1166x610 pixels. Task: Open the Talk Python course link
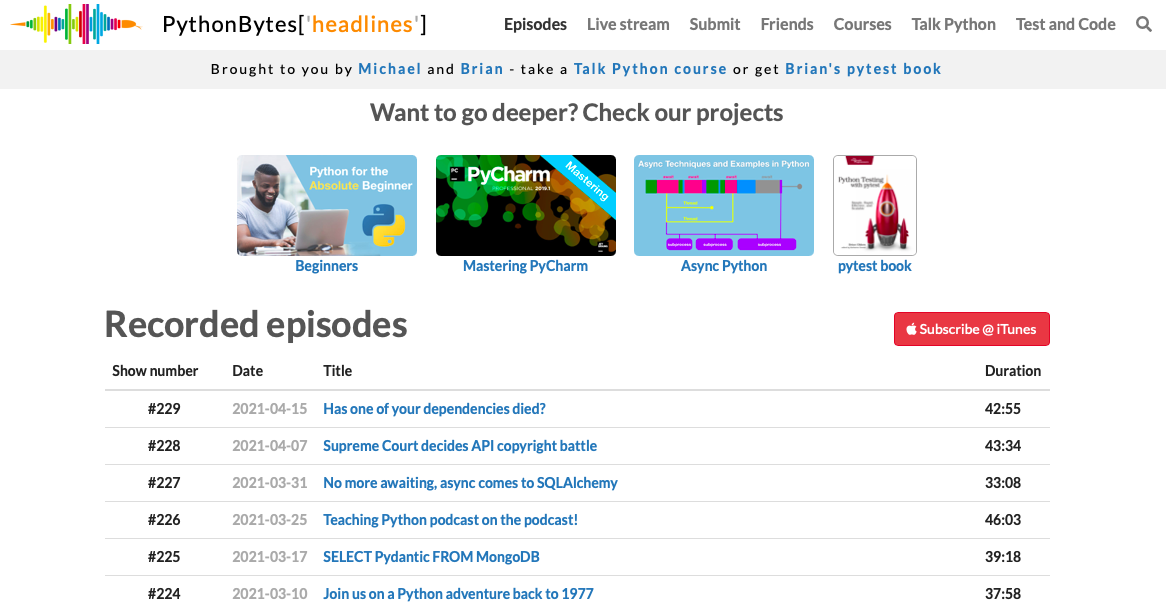650,69
